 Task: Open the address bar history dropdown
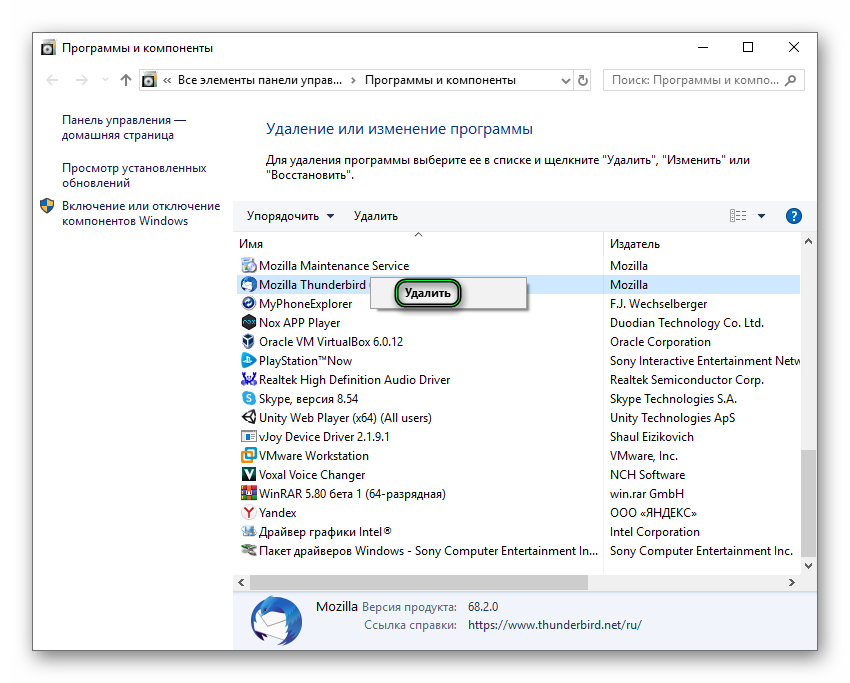tap(565, 81)
